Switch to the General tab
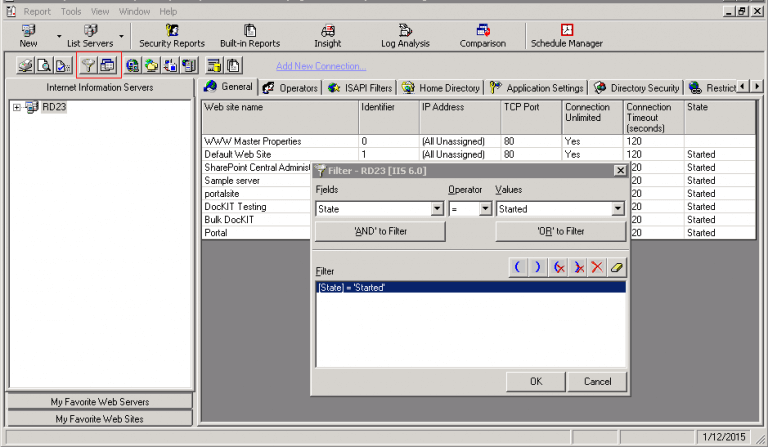The width and height of the screenshot is (768, 447). (229, 87)
